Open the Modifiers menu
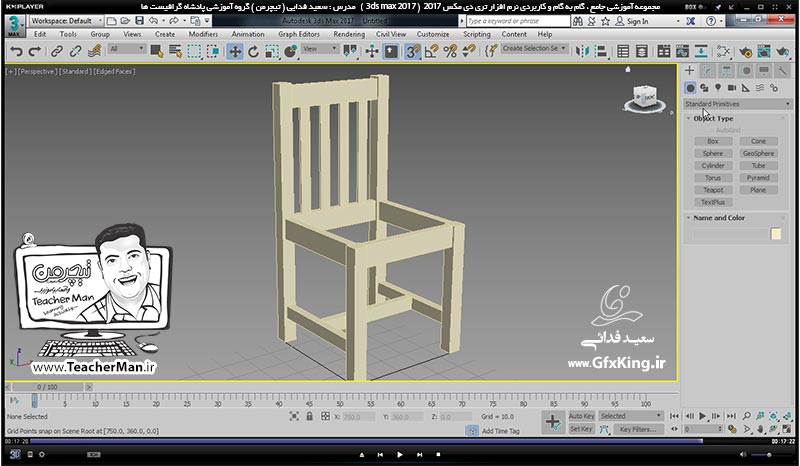Image resolution: width=800 pixels, height=466 pixels. [x=203, y=34]
